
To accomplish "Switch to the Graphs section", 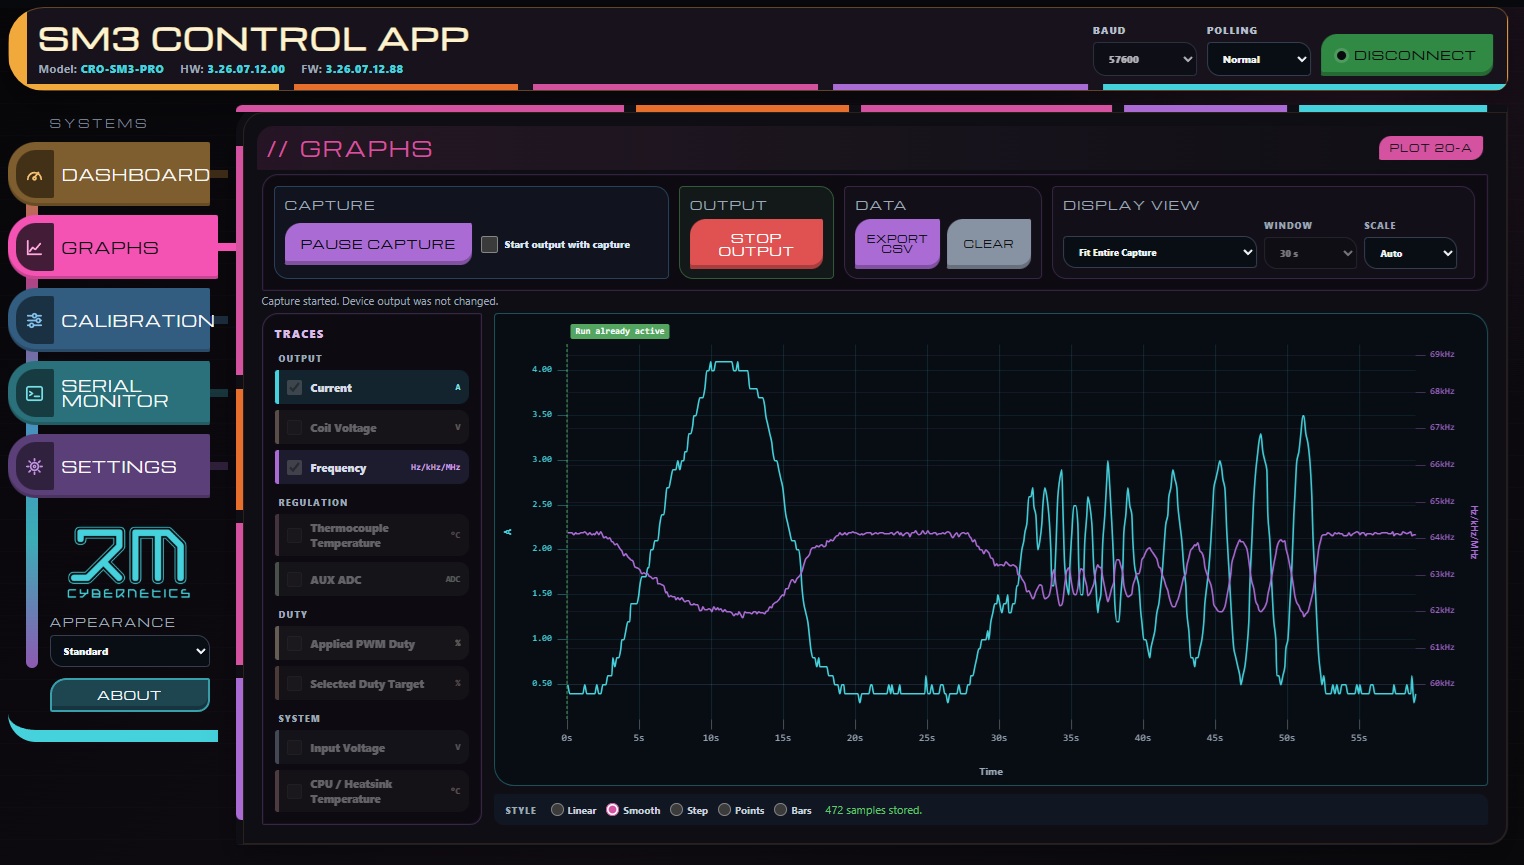I will point(113,247).
